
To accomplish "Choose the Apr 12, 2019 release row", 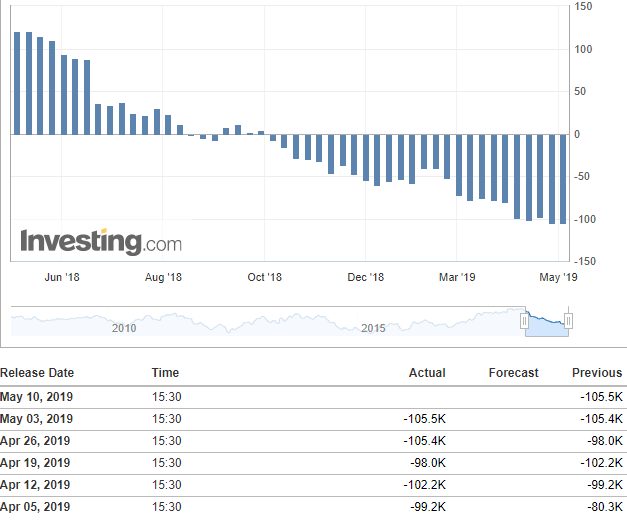I will coord(35,485).
